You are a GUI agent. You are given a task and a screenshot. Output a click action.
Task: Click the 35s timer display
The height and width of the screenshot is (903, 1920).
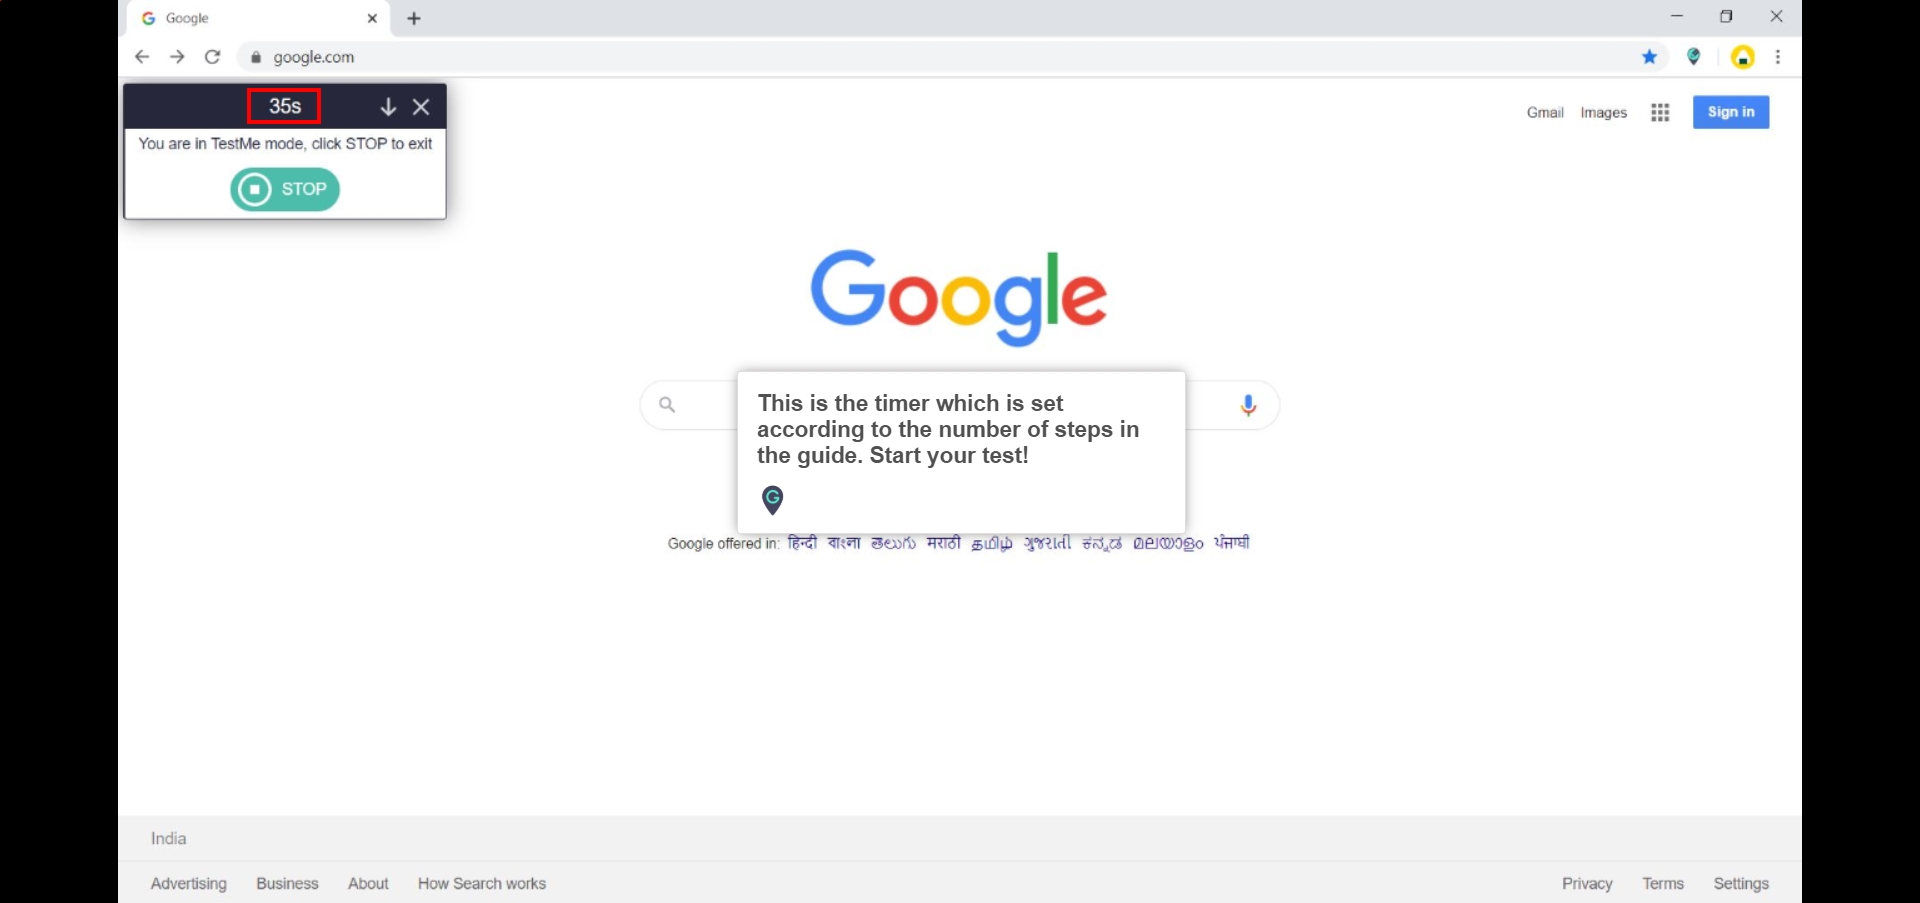pos(284,106)
